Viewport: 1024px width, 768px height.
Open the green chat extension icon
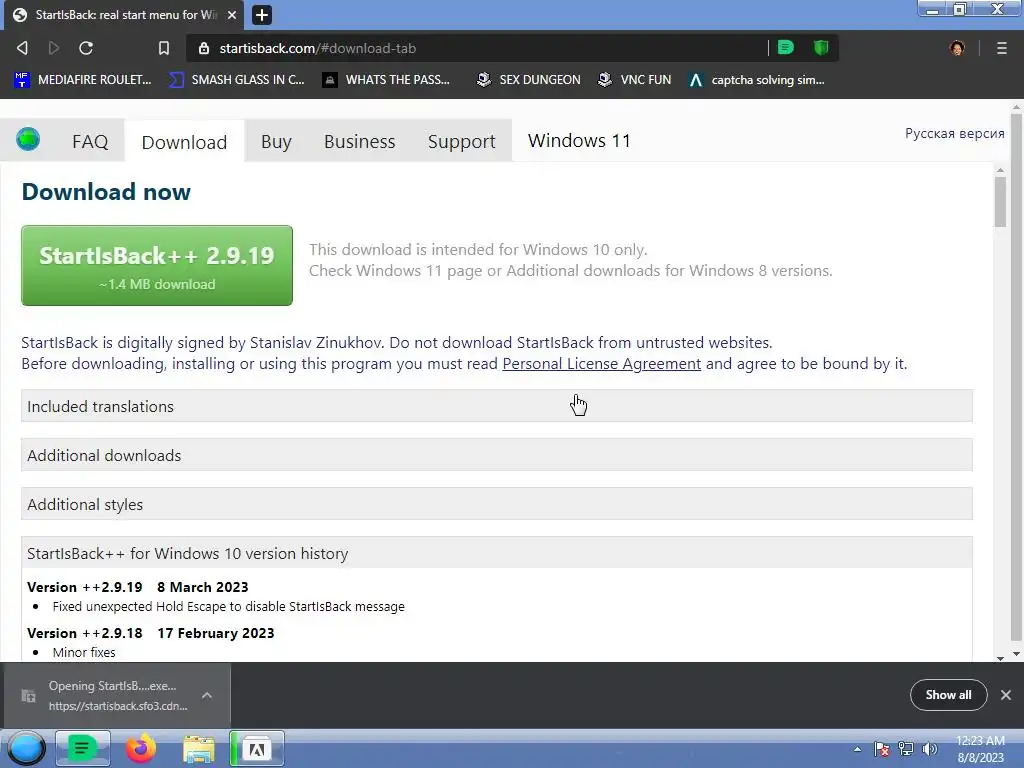786,47
